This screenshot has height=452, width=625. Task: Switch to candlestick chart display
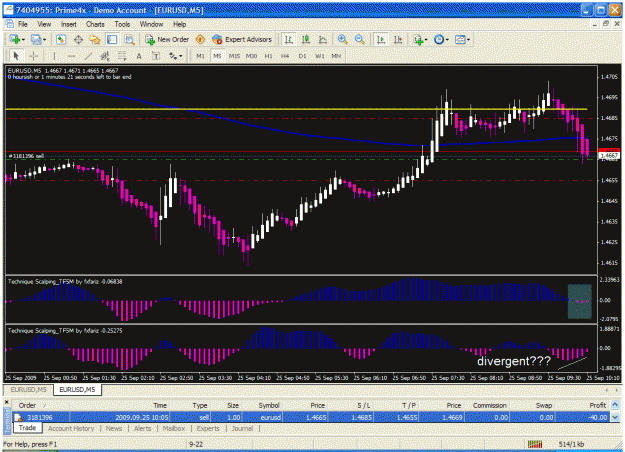pos(306,39)
